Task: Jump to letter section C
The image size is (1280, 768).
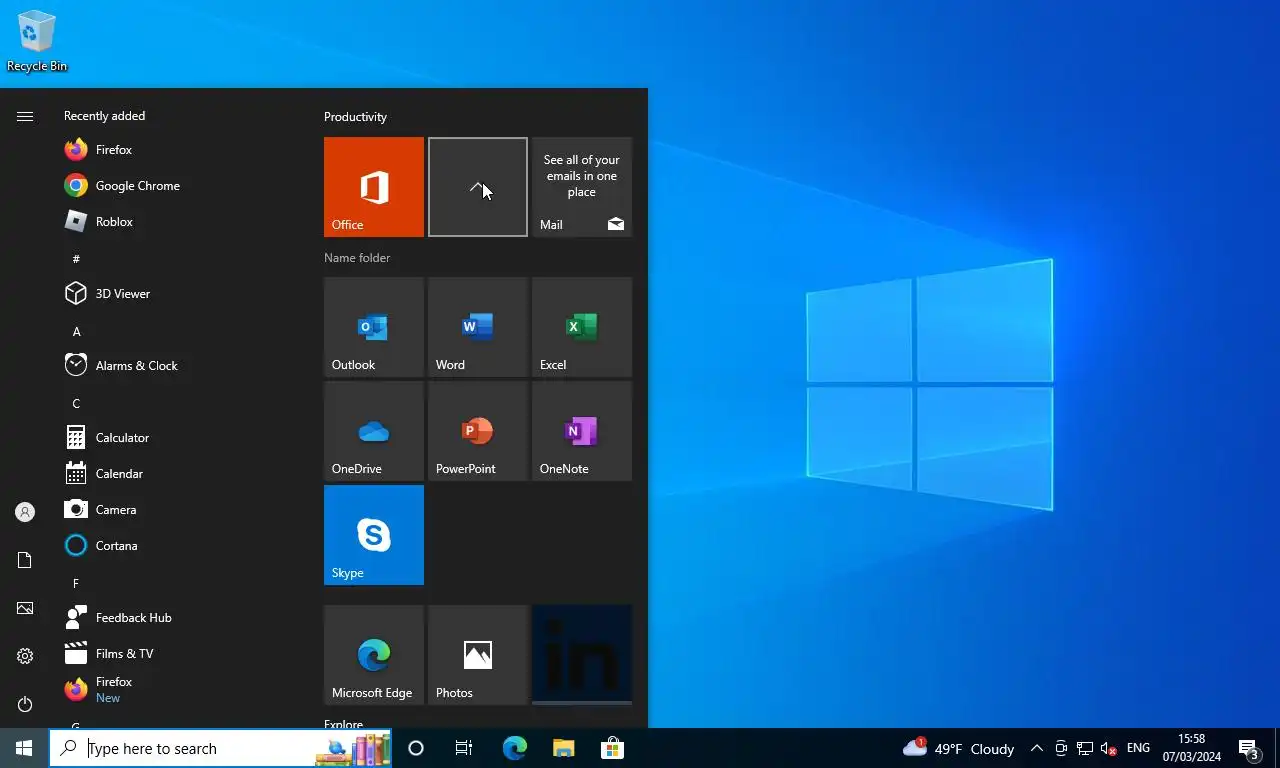Action: [x=76, y=403]
